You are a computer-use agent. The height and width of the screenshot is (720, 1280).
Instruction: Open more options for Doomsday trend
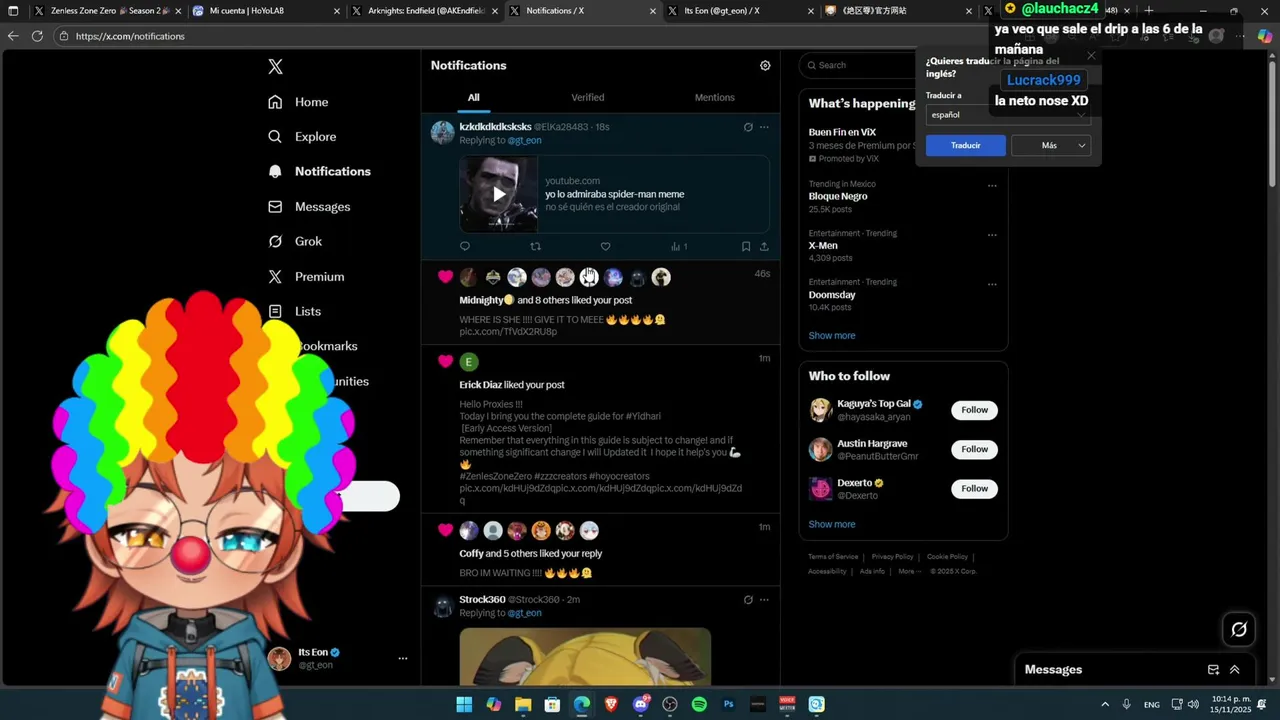click(992, 284)
